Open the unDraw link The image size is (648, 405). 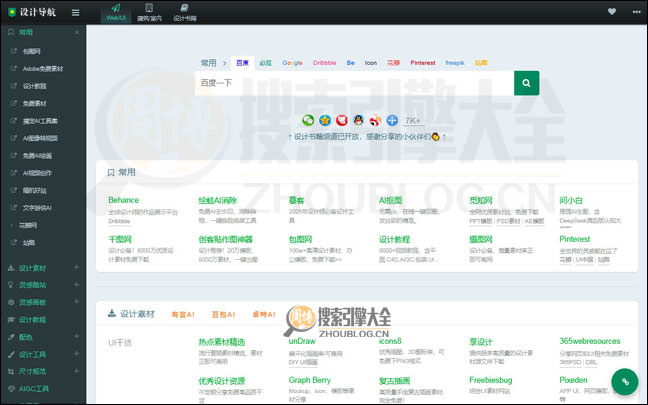click(x=302, y=341)
